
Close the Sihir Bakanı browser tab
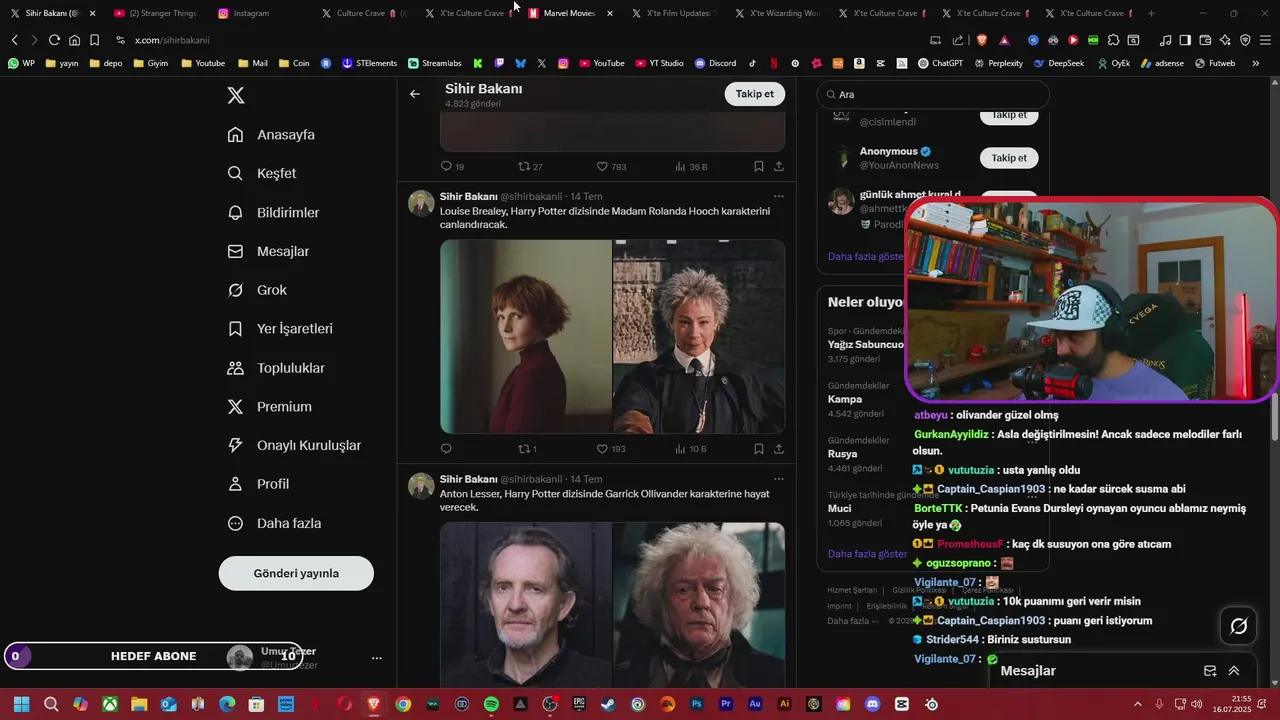coord(92,13)
